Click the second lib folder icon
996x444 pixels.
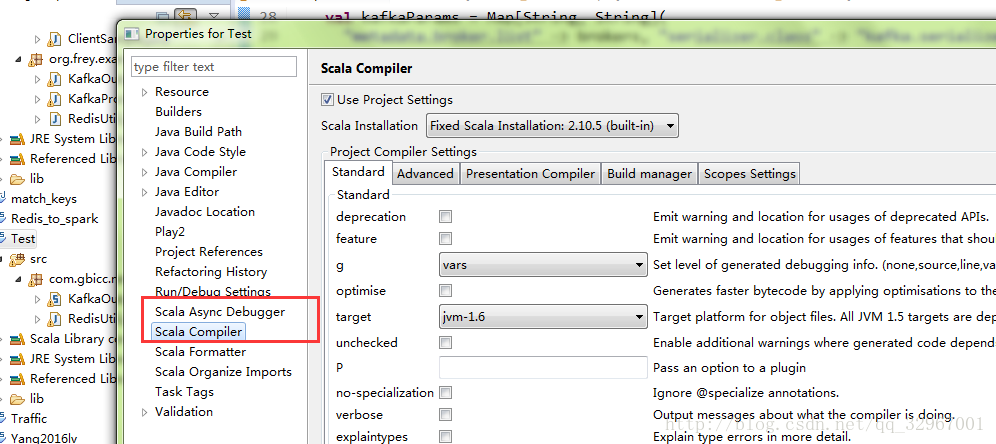pyautogui.click(x=18, y=399)
